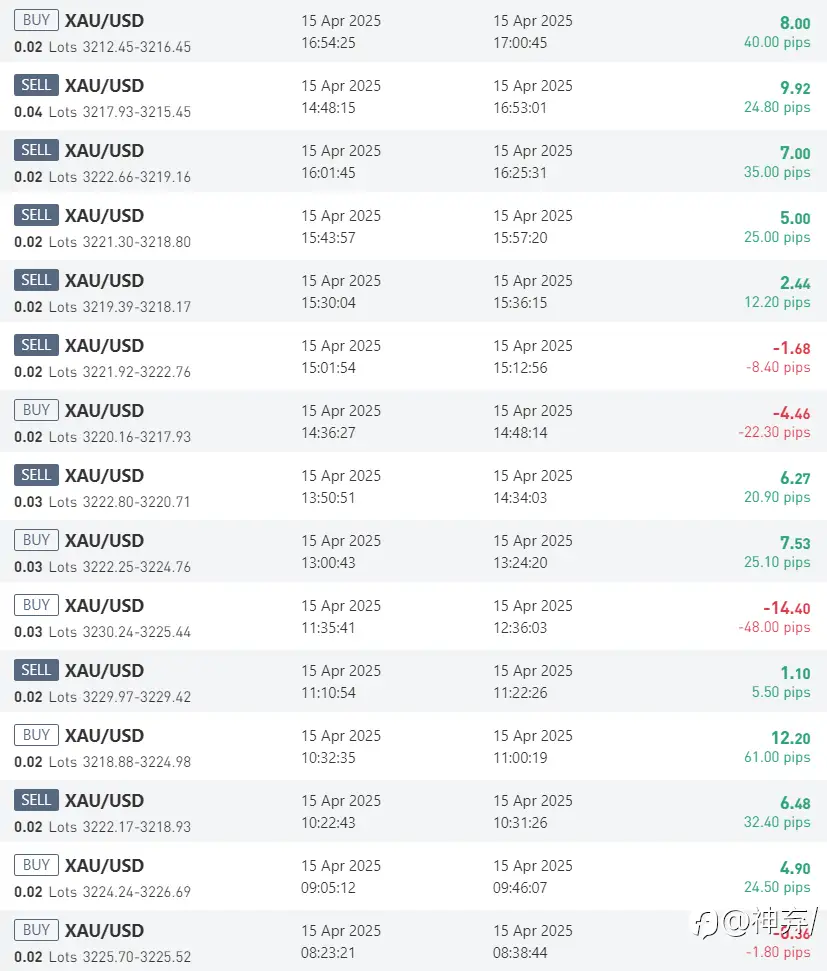
Task: Select the SELL badge on trade 3222.66-3219.16
Action: (x=37, y=150)
